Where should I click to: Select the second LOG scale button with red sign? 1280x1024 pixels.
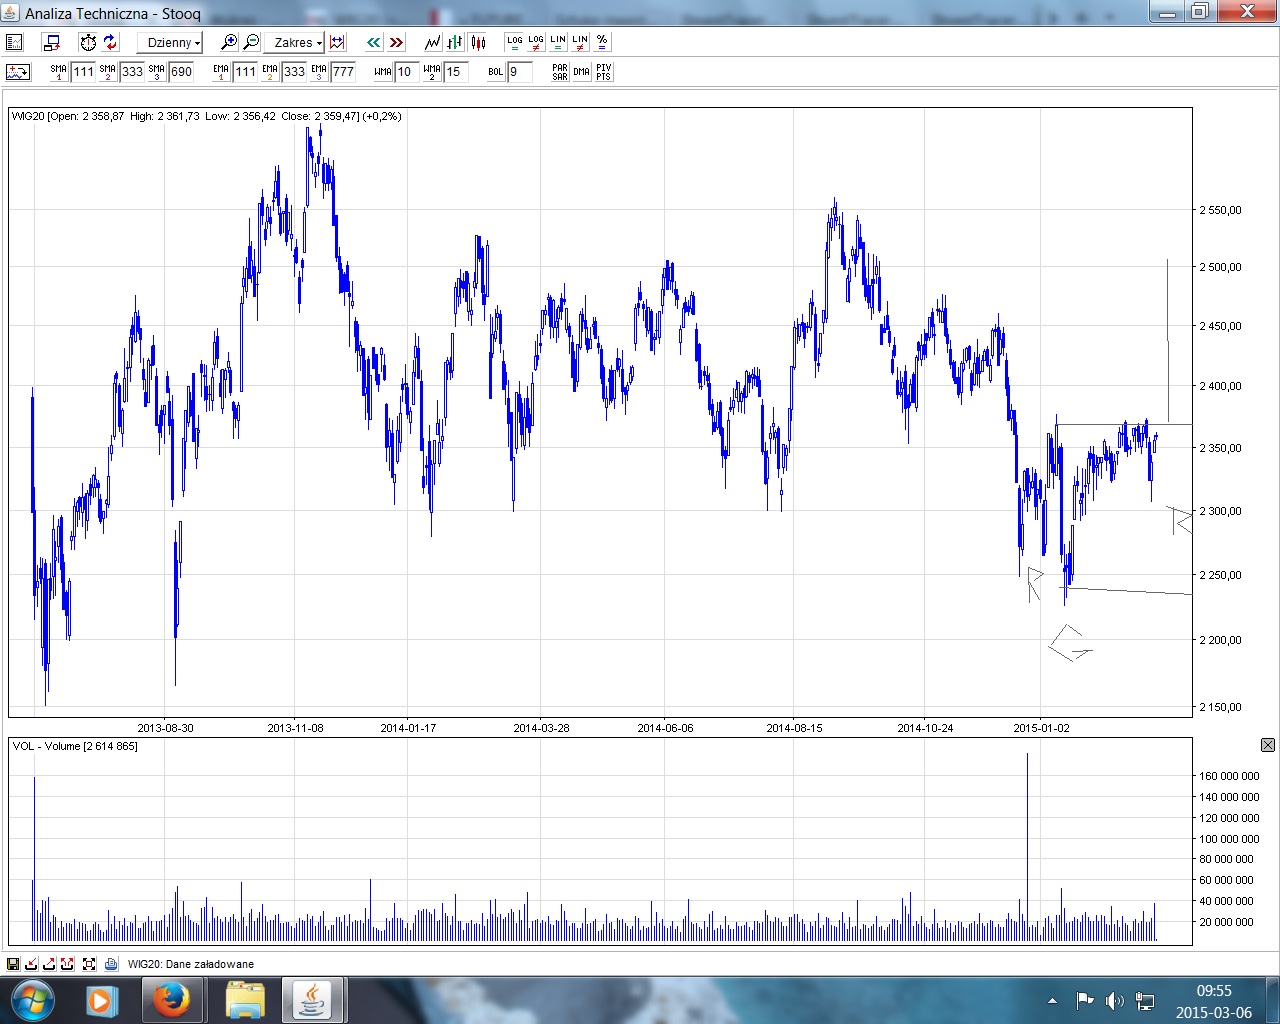pos(536,42)
